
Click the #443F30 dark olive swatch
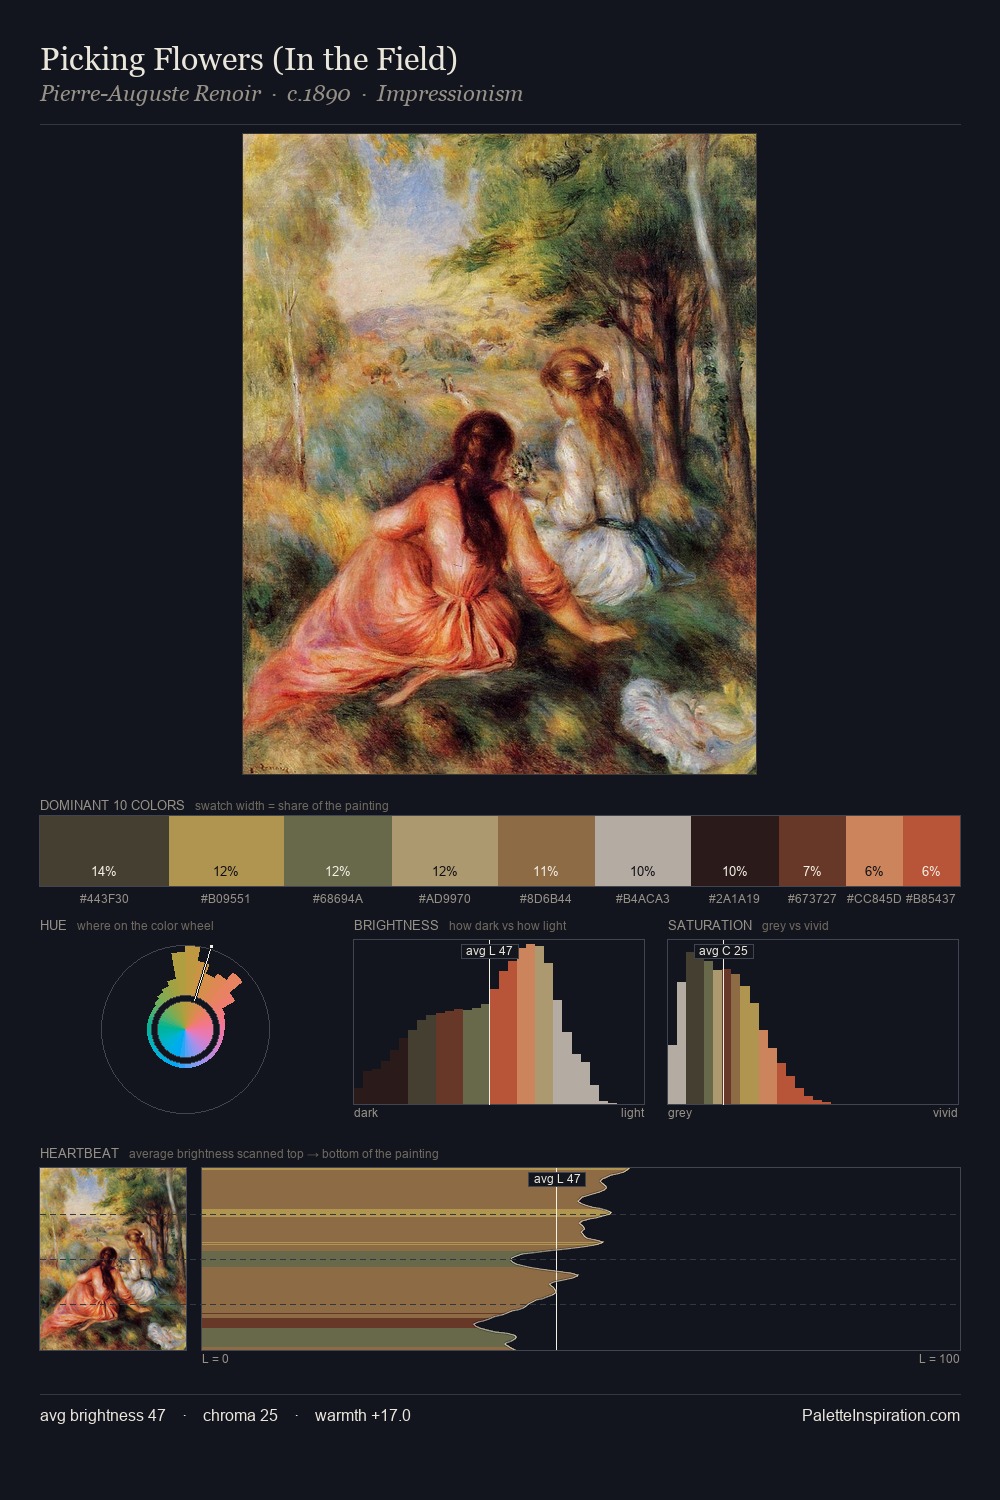104,851
